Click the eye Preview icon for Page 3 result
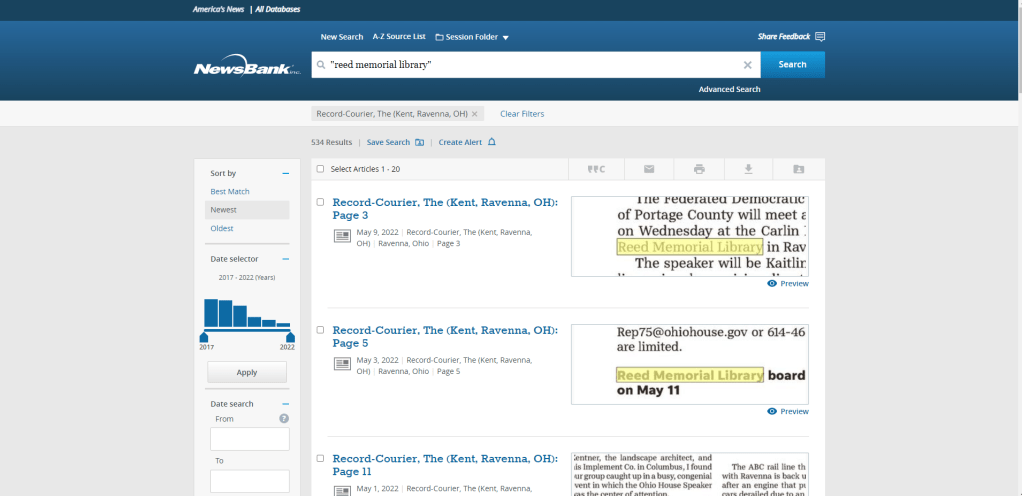The width and height of the screenshot is (1022, 496). [772, 284]
